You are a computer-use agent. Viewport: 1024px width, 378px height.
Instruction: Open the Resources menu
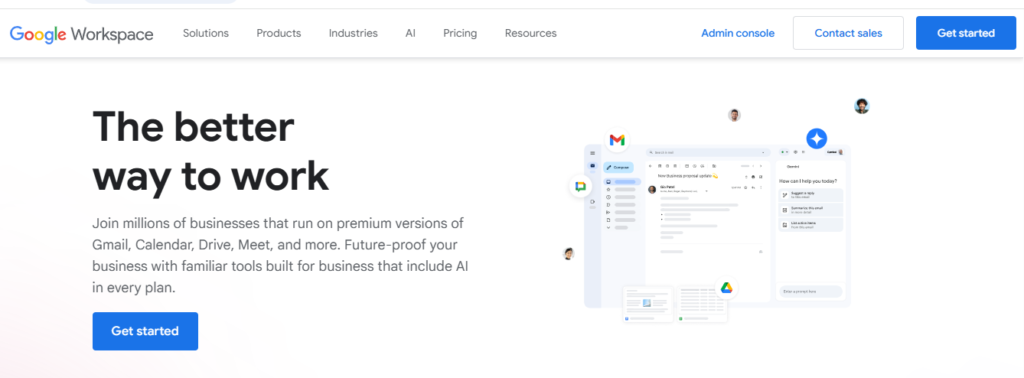531,33
